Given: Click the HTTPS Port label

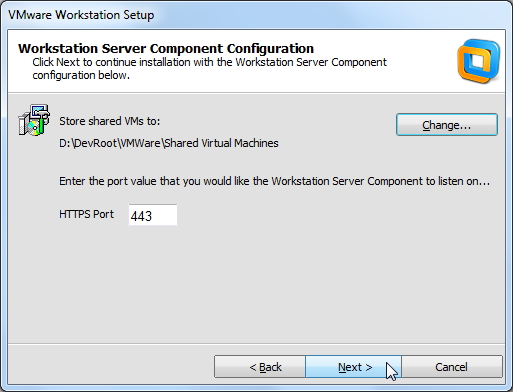Looking at the screenshot, I should point(86,214).
